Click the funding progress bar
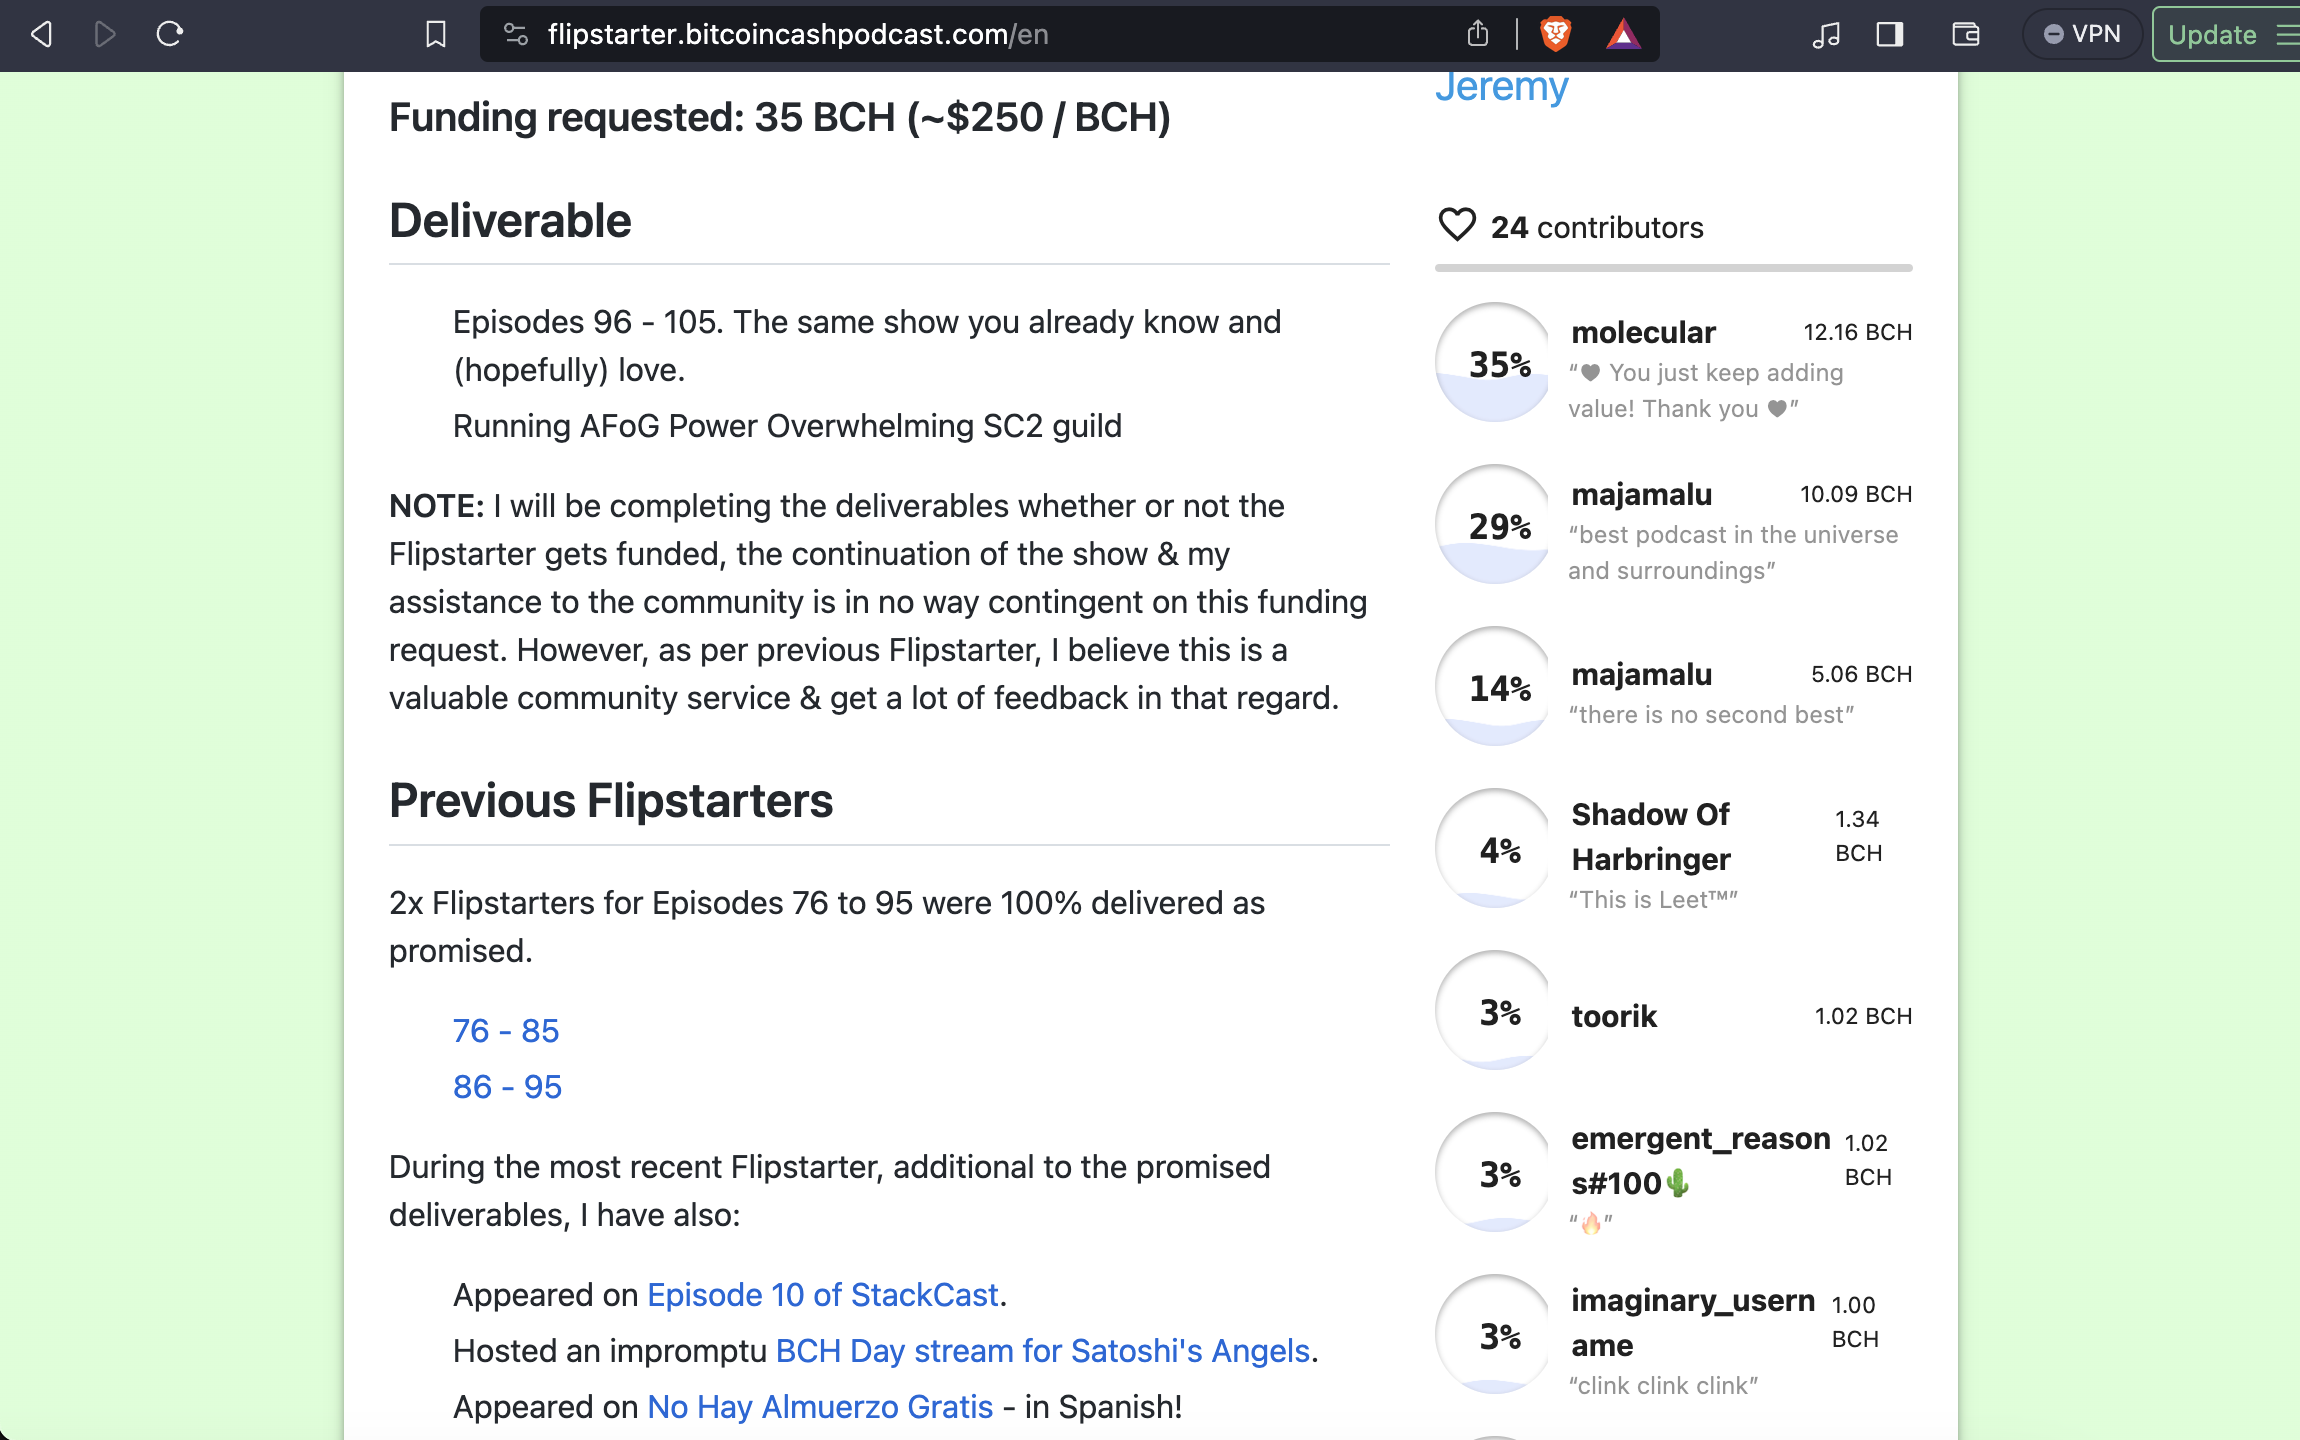This screenshot has width=2300, height=1440. click(x=1673, y=268)
